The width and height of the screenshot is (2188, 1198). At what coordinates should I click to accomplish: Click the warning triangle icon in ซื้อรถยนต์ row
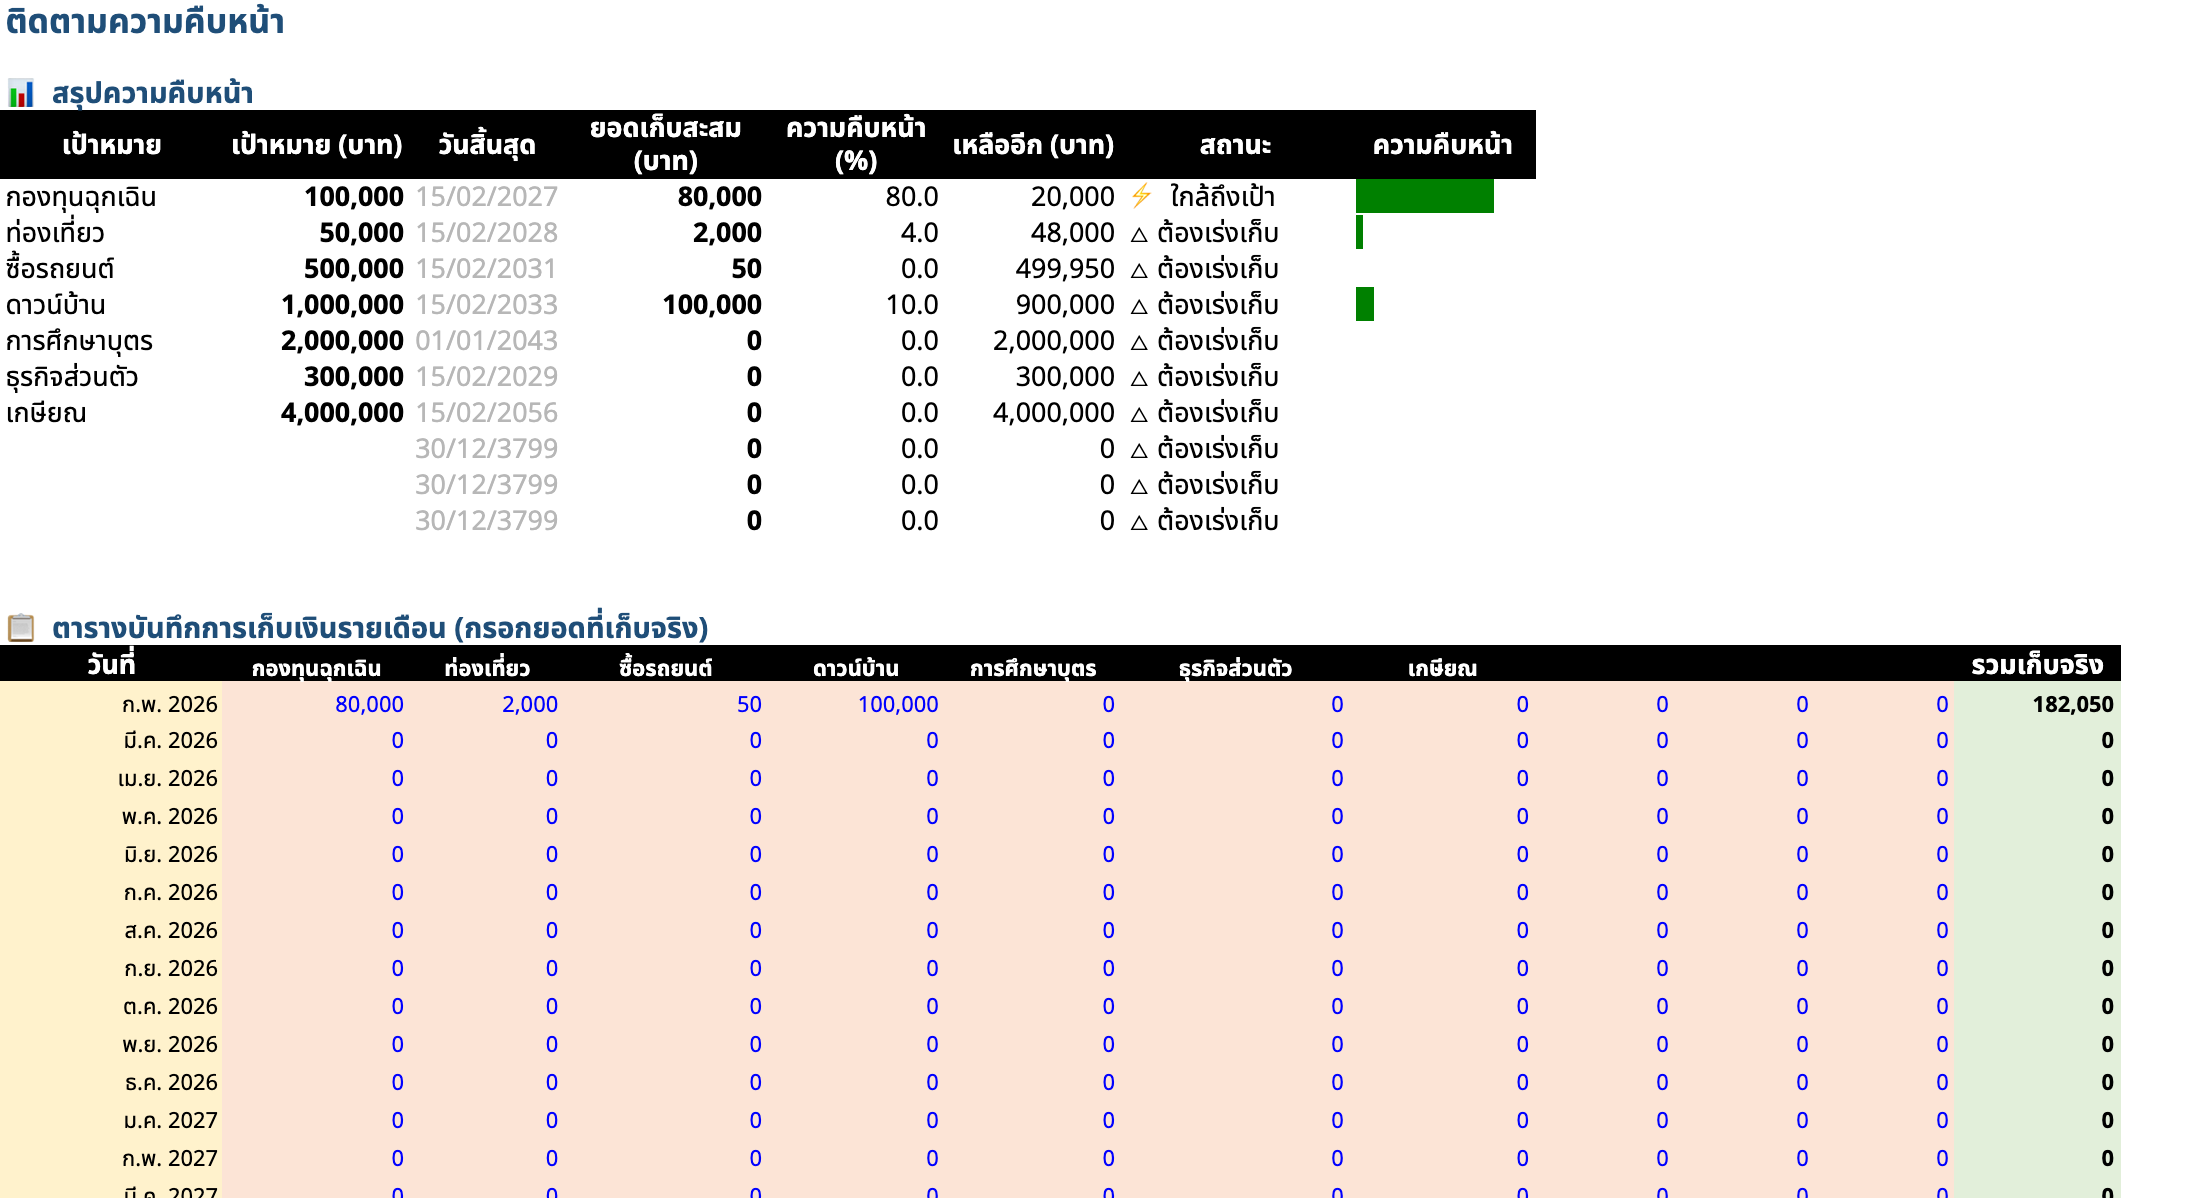(x=1139, y=271)
